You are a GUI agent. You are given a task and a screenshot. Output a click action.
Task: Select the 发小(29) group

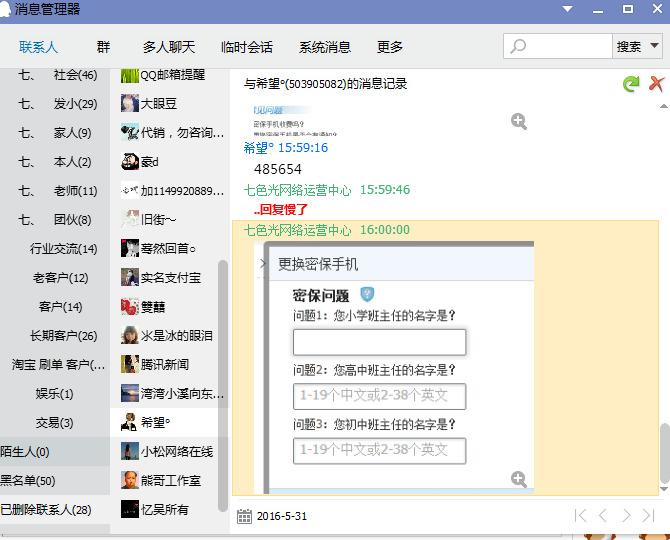[55, 103]
